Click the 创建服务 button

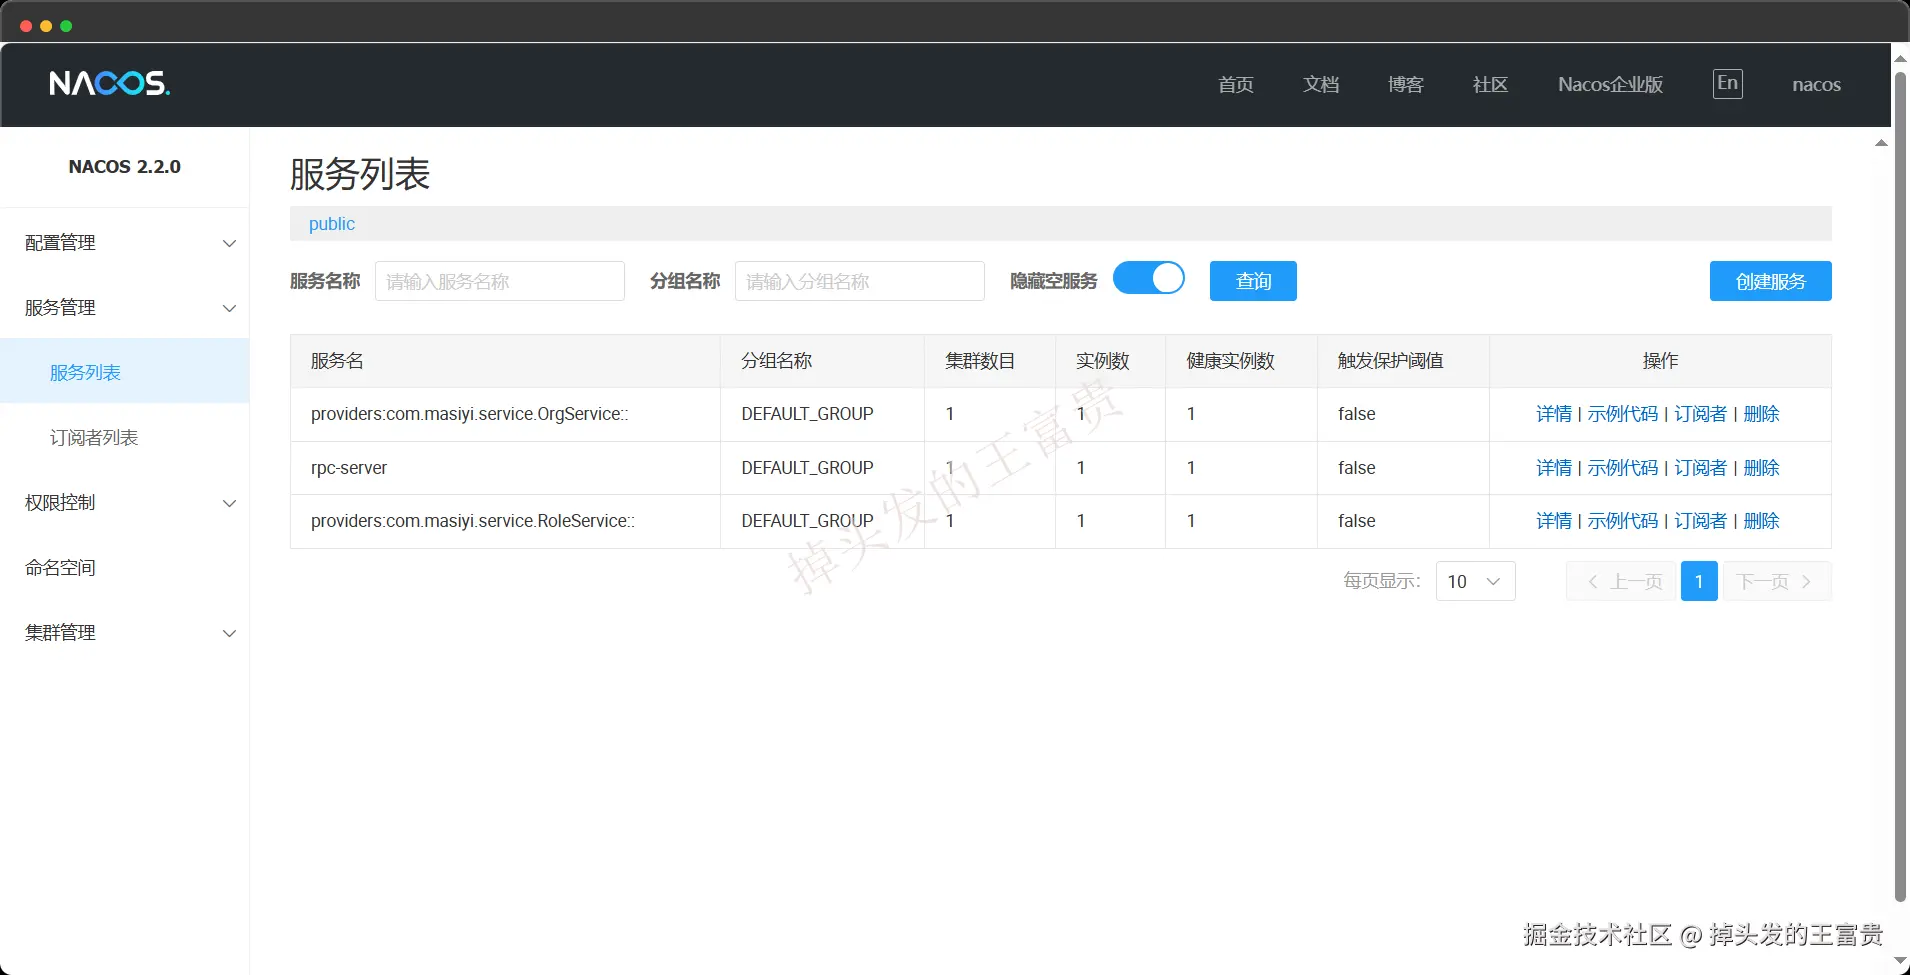pos(1770,281)
